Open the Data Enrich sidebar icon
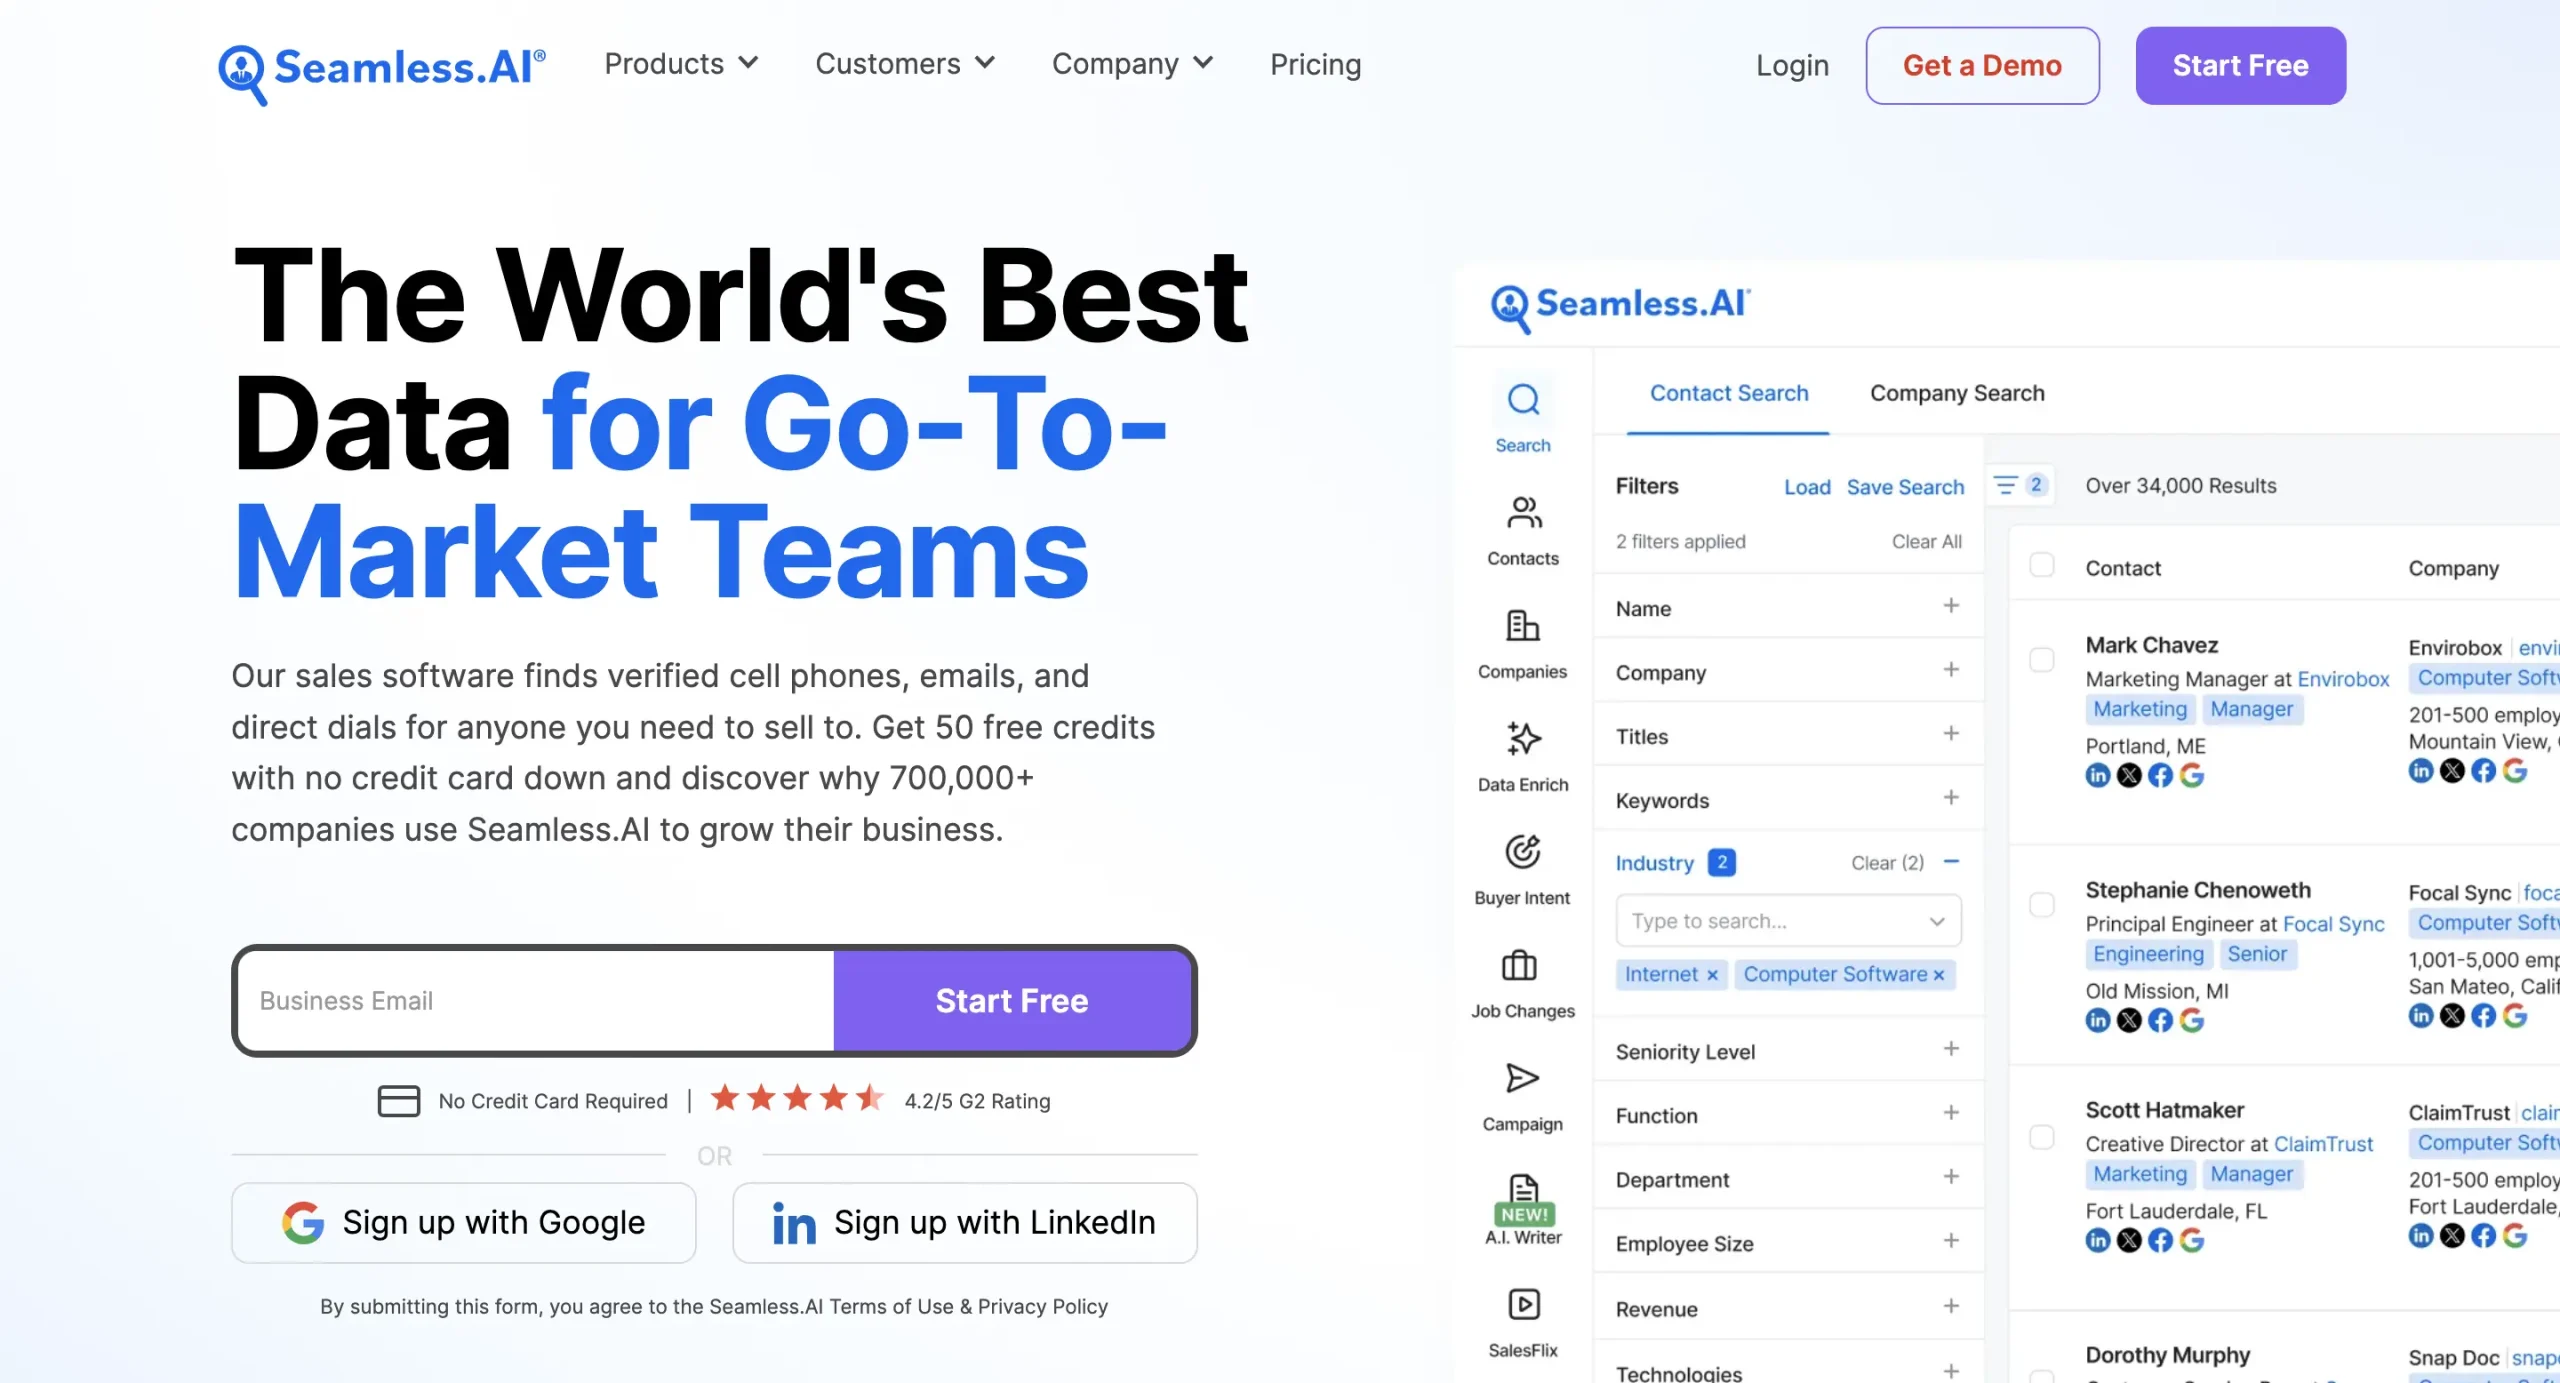2560x1383 pixels. tap(1522, 757)
